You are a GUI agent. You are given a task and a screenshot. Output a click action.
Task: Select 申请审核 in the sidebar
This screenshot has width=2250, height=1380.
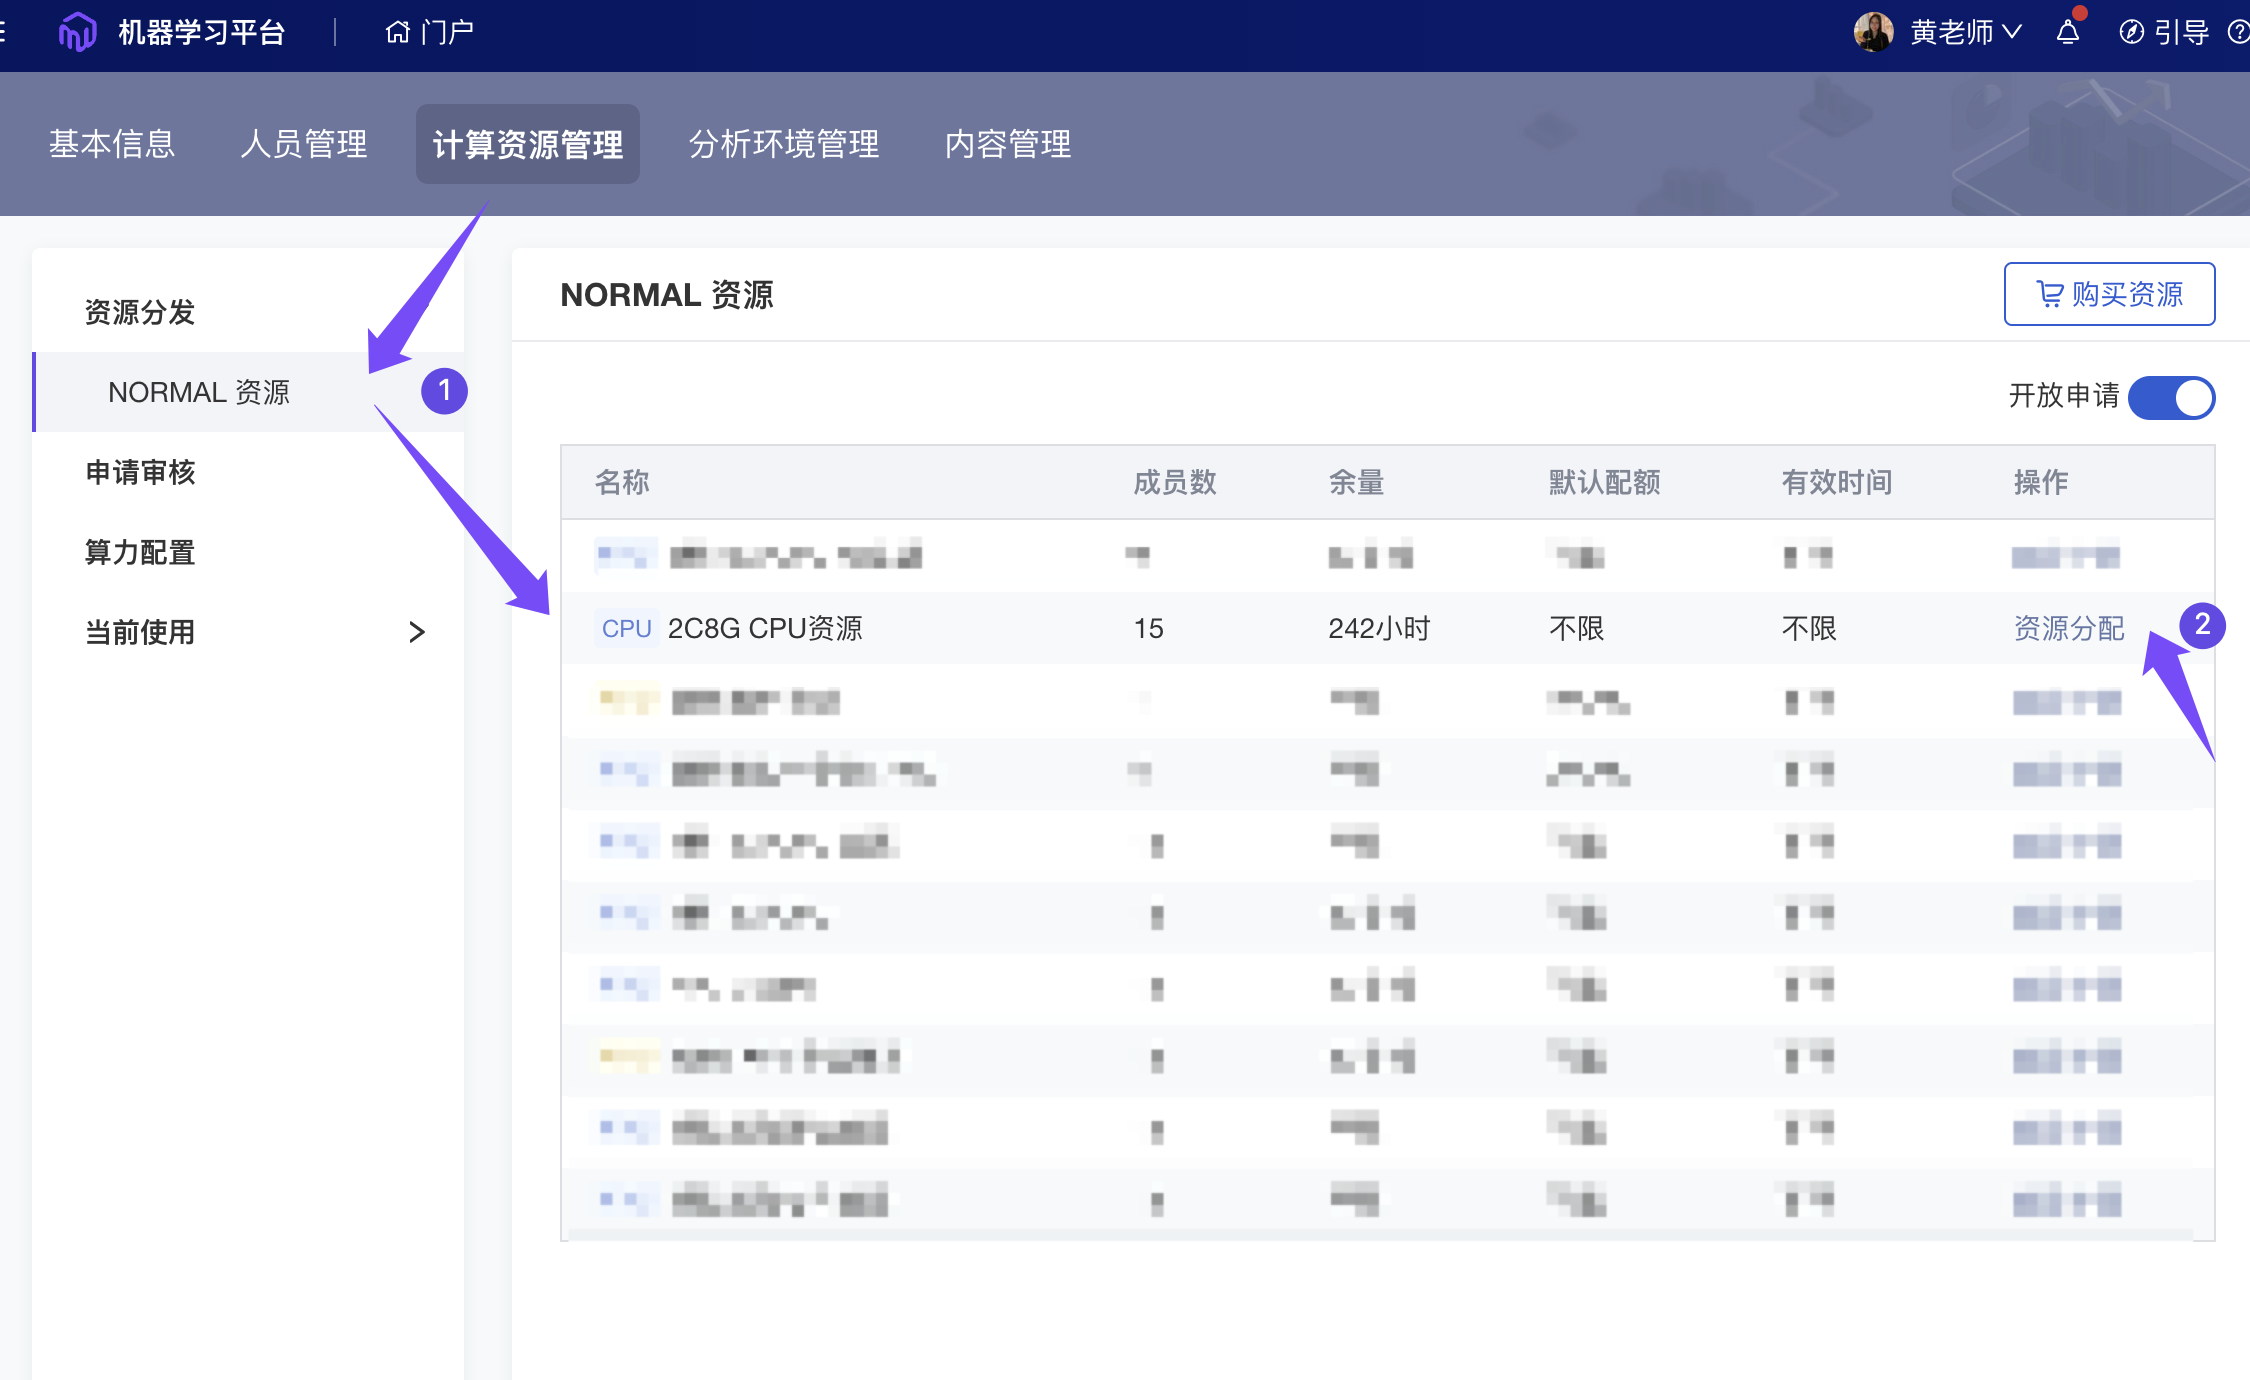point(140,472)
